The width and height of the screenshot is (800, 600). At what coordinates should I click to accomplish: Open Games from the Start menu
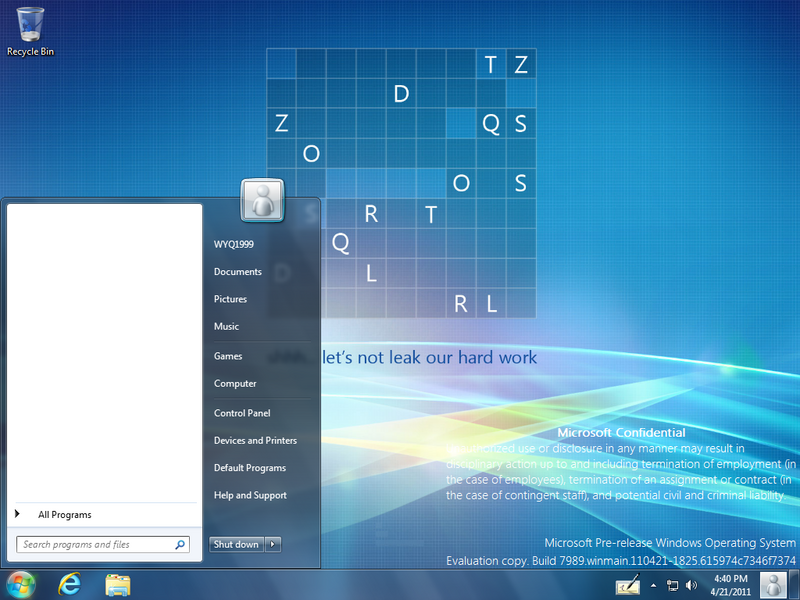coord(228,356)
